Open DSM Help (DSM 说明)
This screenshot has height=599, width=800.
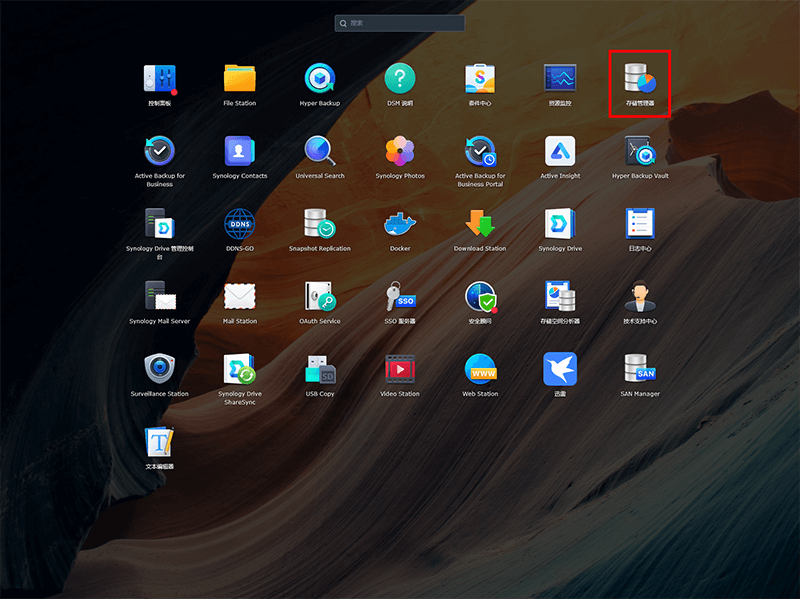tap(400, 79)
